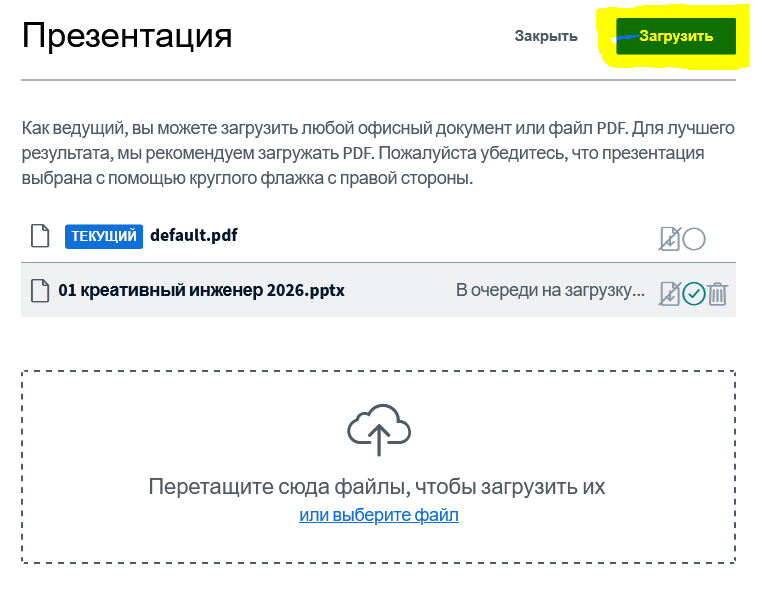This screenshot has height=589, width=779.
Task: Select the default.pdf file name
Action: click(x=194, y=235)
